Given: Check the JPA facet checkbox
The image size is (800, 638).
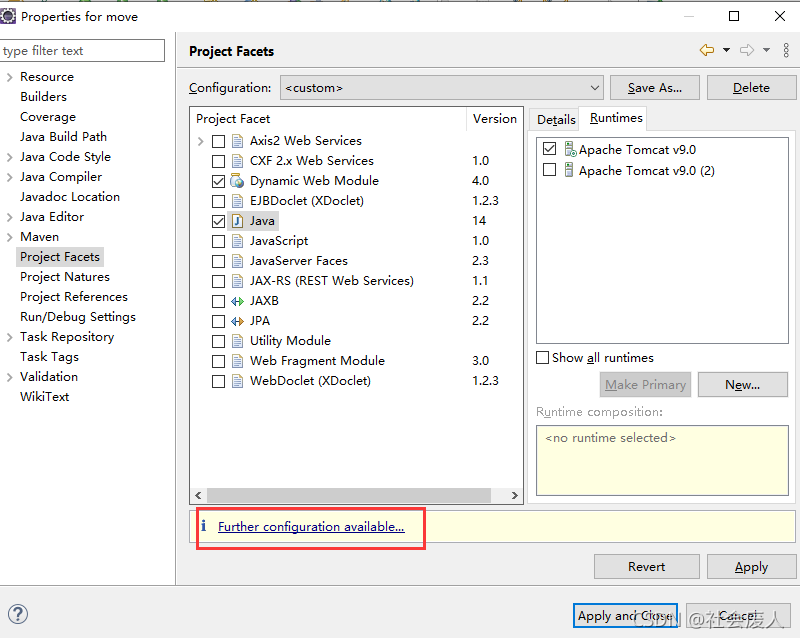Looking at the screenshot, I should point(218,322).
